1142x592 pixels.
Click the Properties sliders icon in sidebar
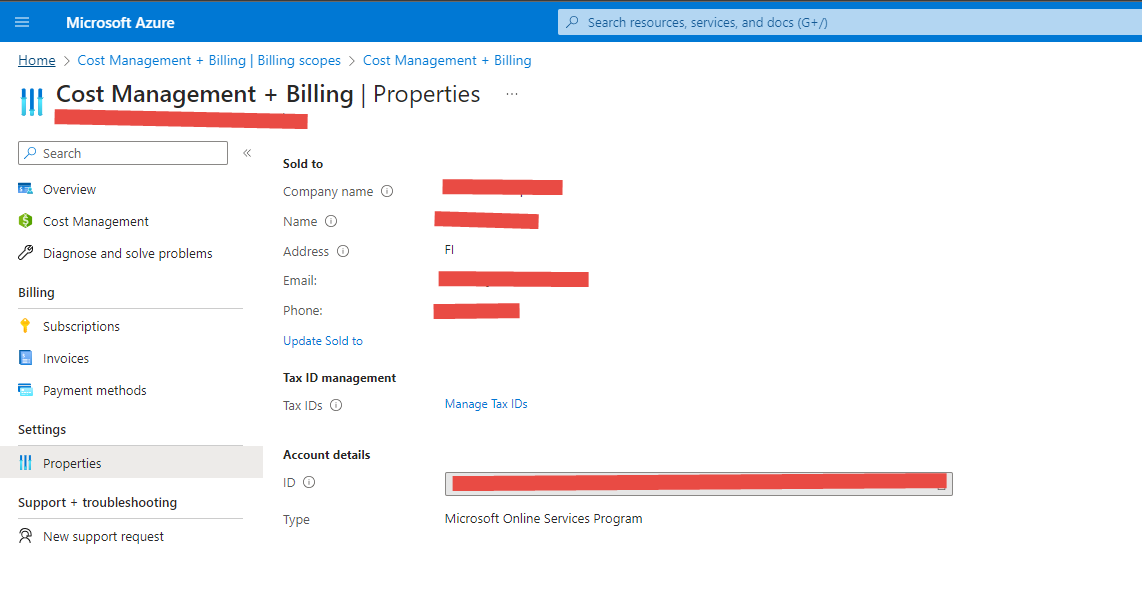coord(25,462)
